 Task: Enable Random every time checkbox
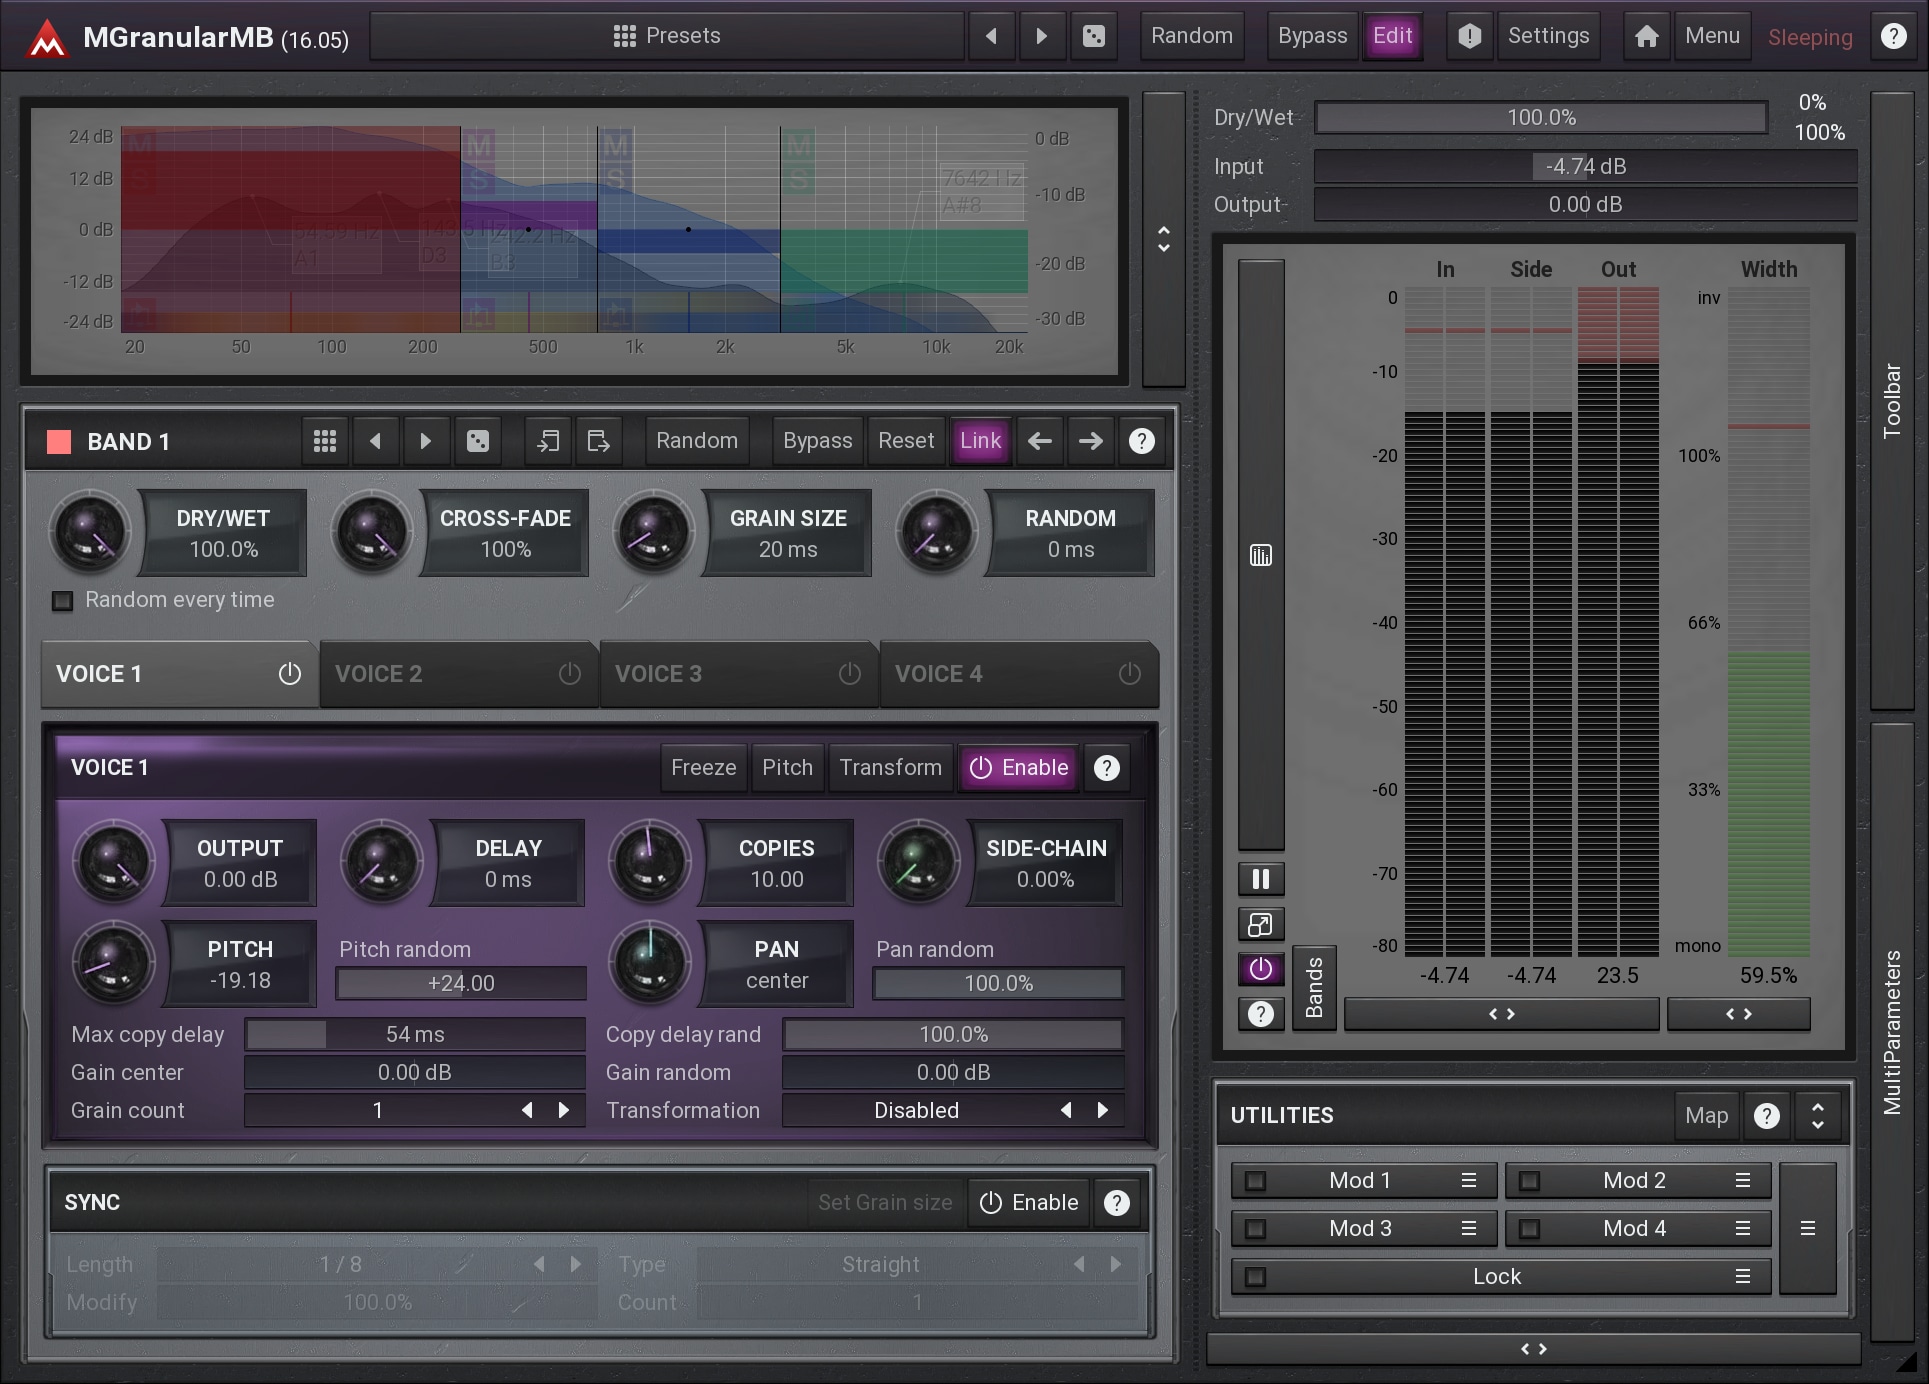pyautogui.click(x=63, y=601)
